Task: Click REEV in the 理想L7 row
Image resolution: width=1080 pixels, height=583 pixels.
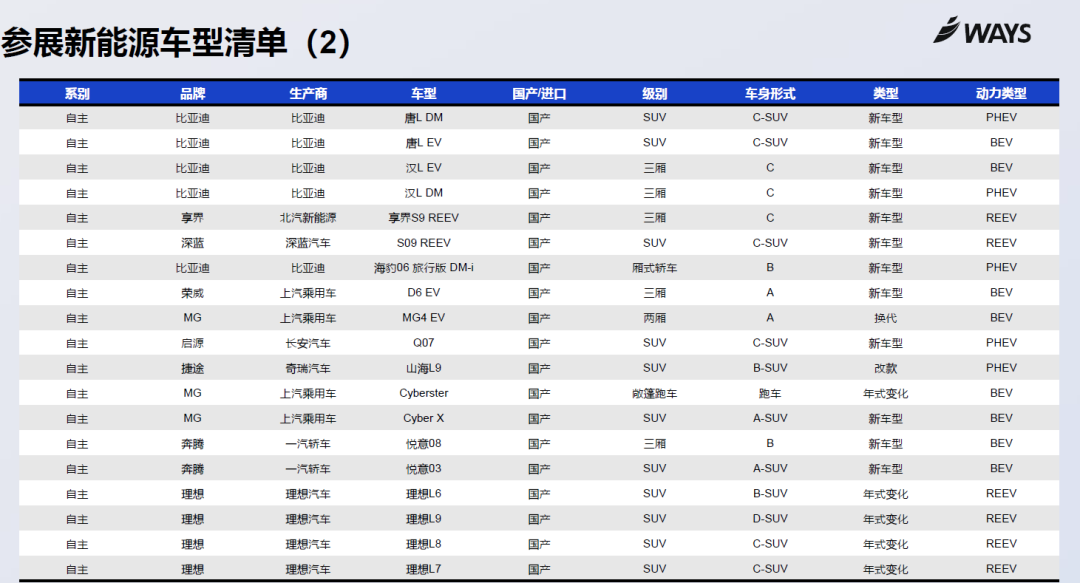Action: 1001,569
